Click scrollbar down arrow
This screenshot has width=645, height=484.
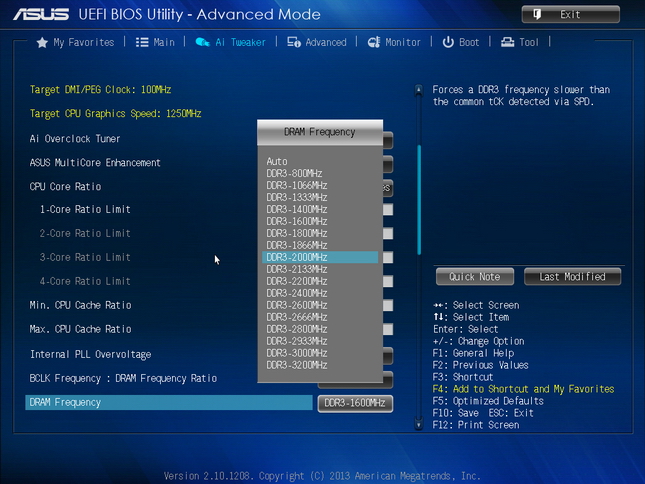[x=418, y=424]
